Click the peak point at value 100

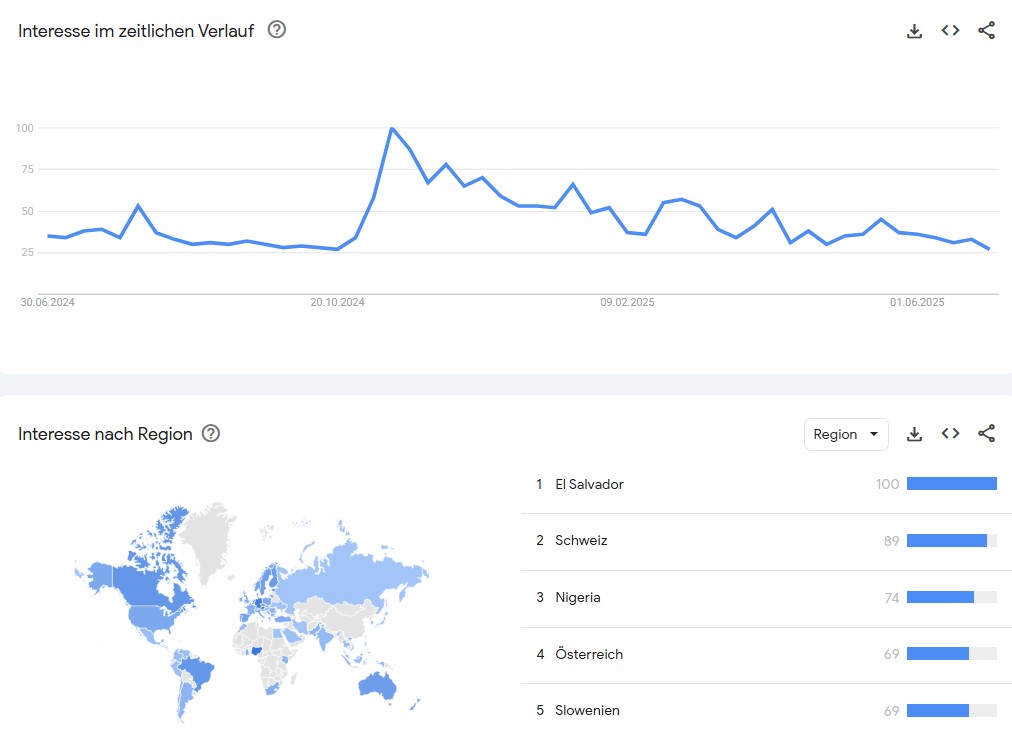[x=392, y=128]
